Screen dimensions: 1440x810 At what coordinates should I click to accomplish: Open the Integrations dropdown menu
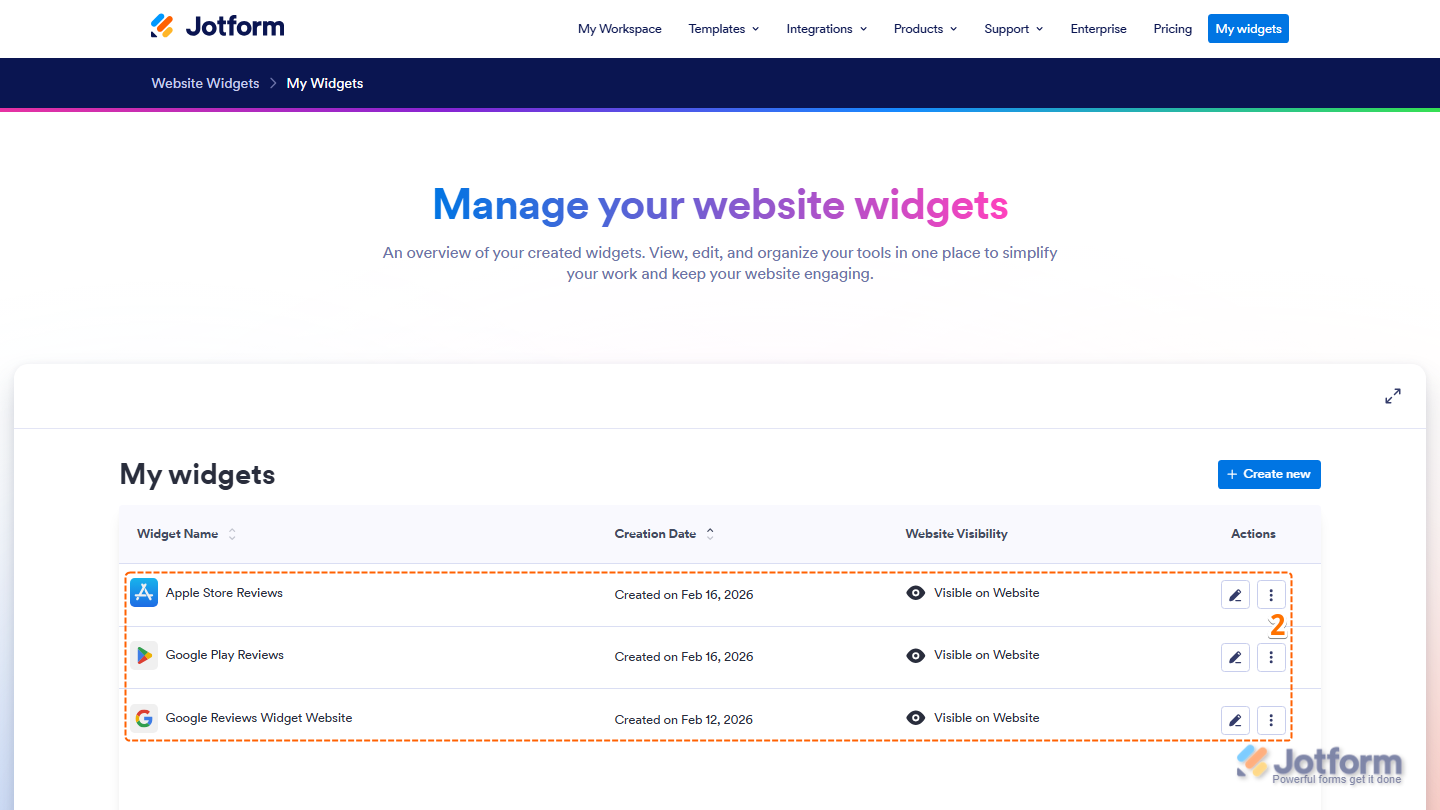(x=826, y=29)
